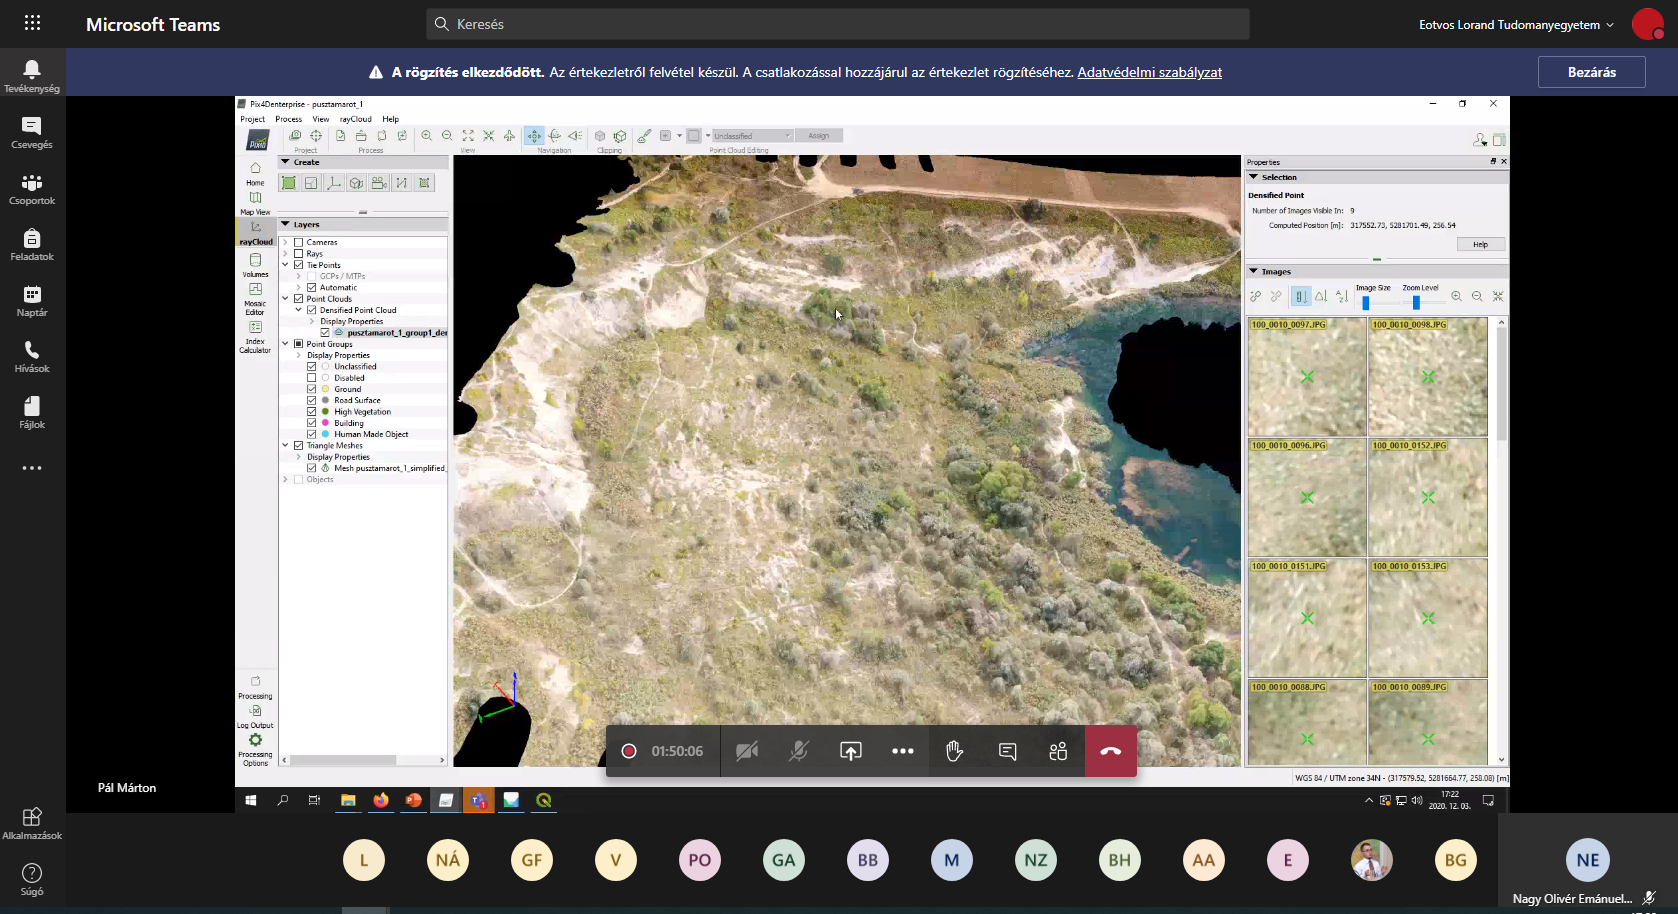Open Pix4D Process menu
Screen dimensions: 1678x914
(x=289, y=119)
